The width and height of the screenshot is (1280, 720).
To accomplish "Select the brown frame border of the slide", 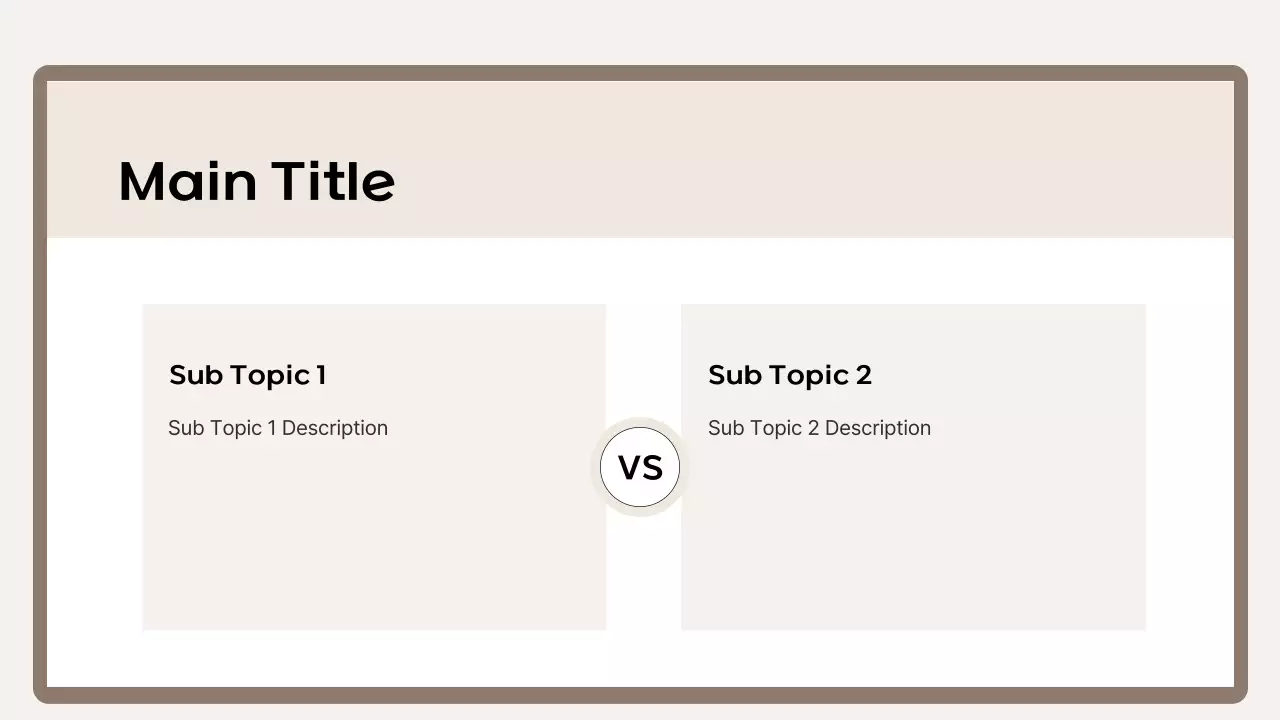I will point(40,400).
